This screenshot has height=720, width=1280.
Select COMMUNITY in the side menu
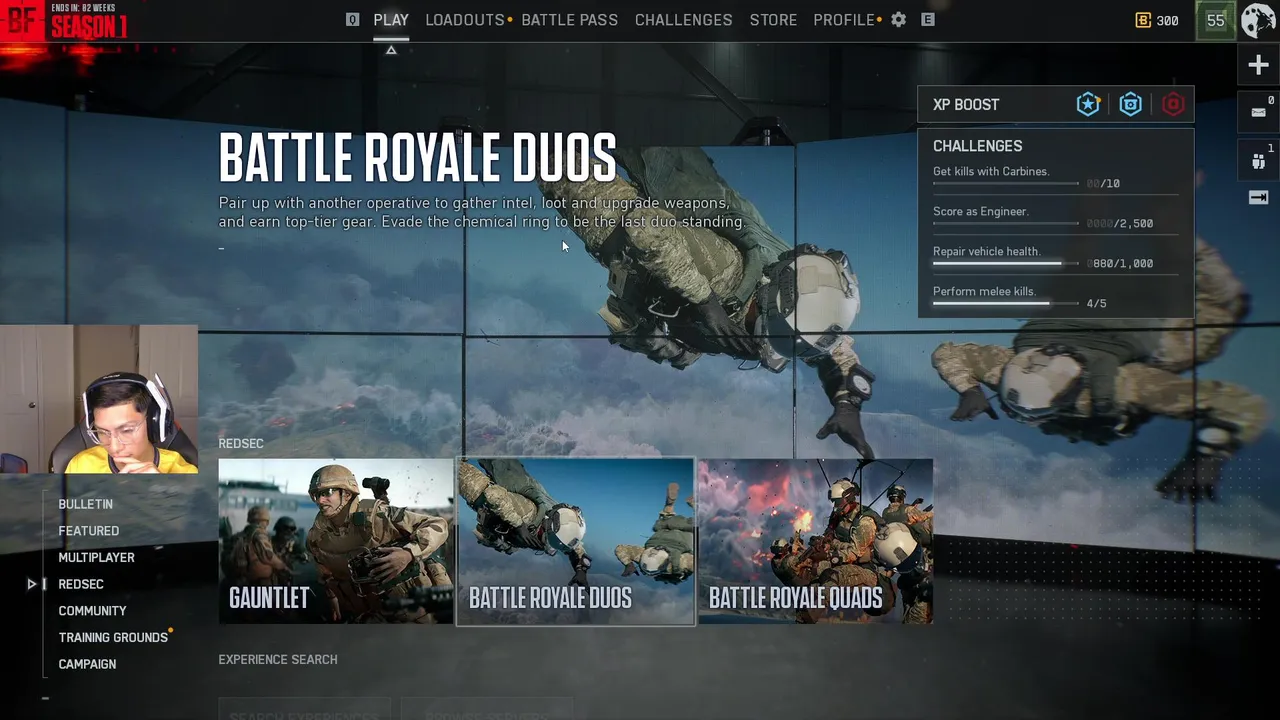point(92,611)
